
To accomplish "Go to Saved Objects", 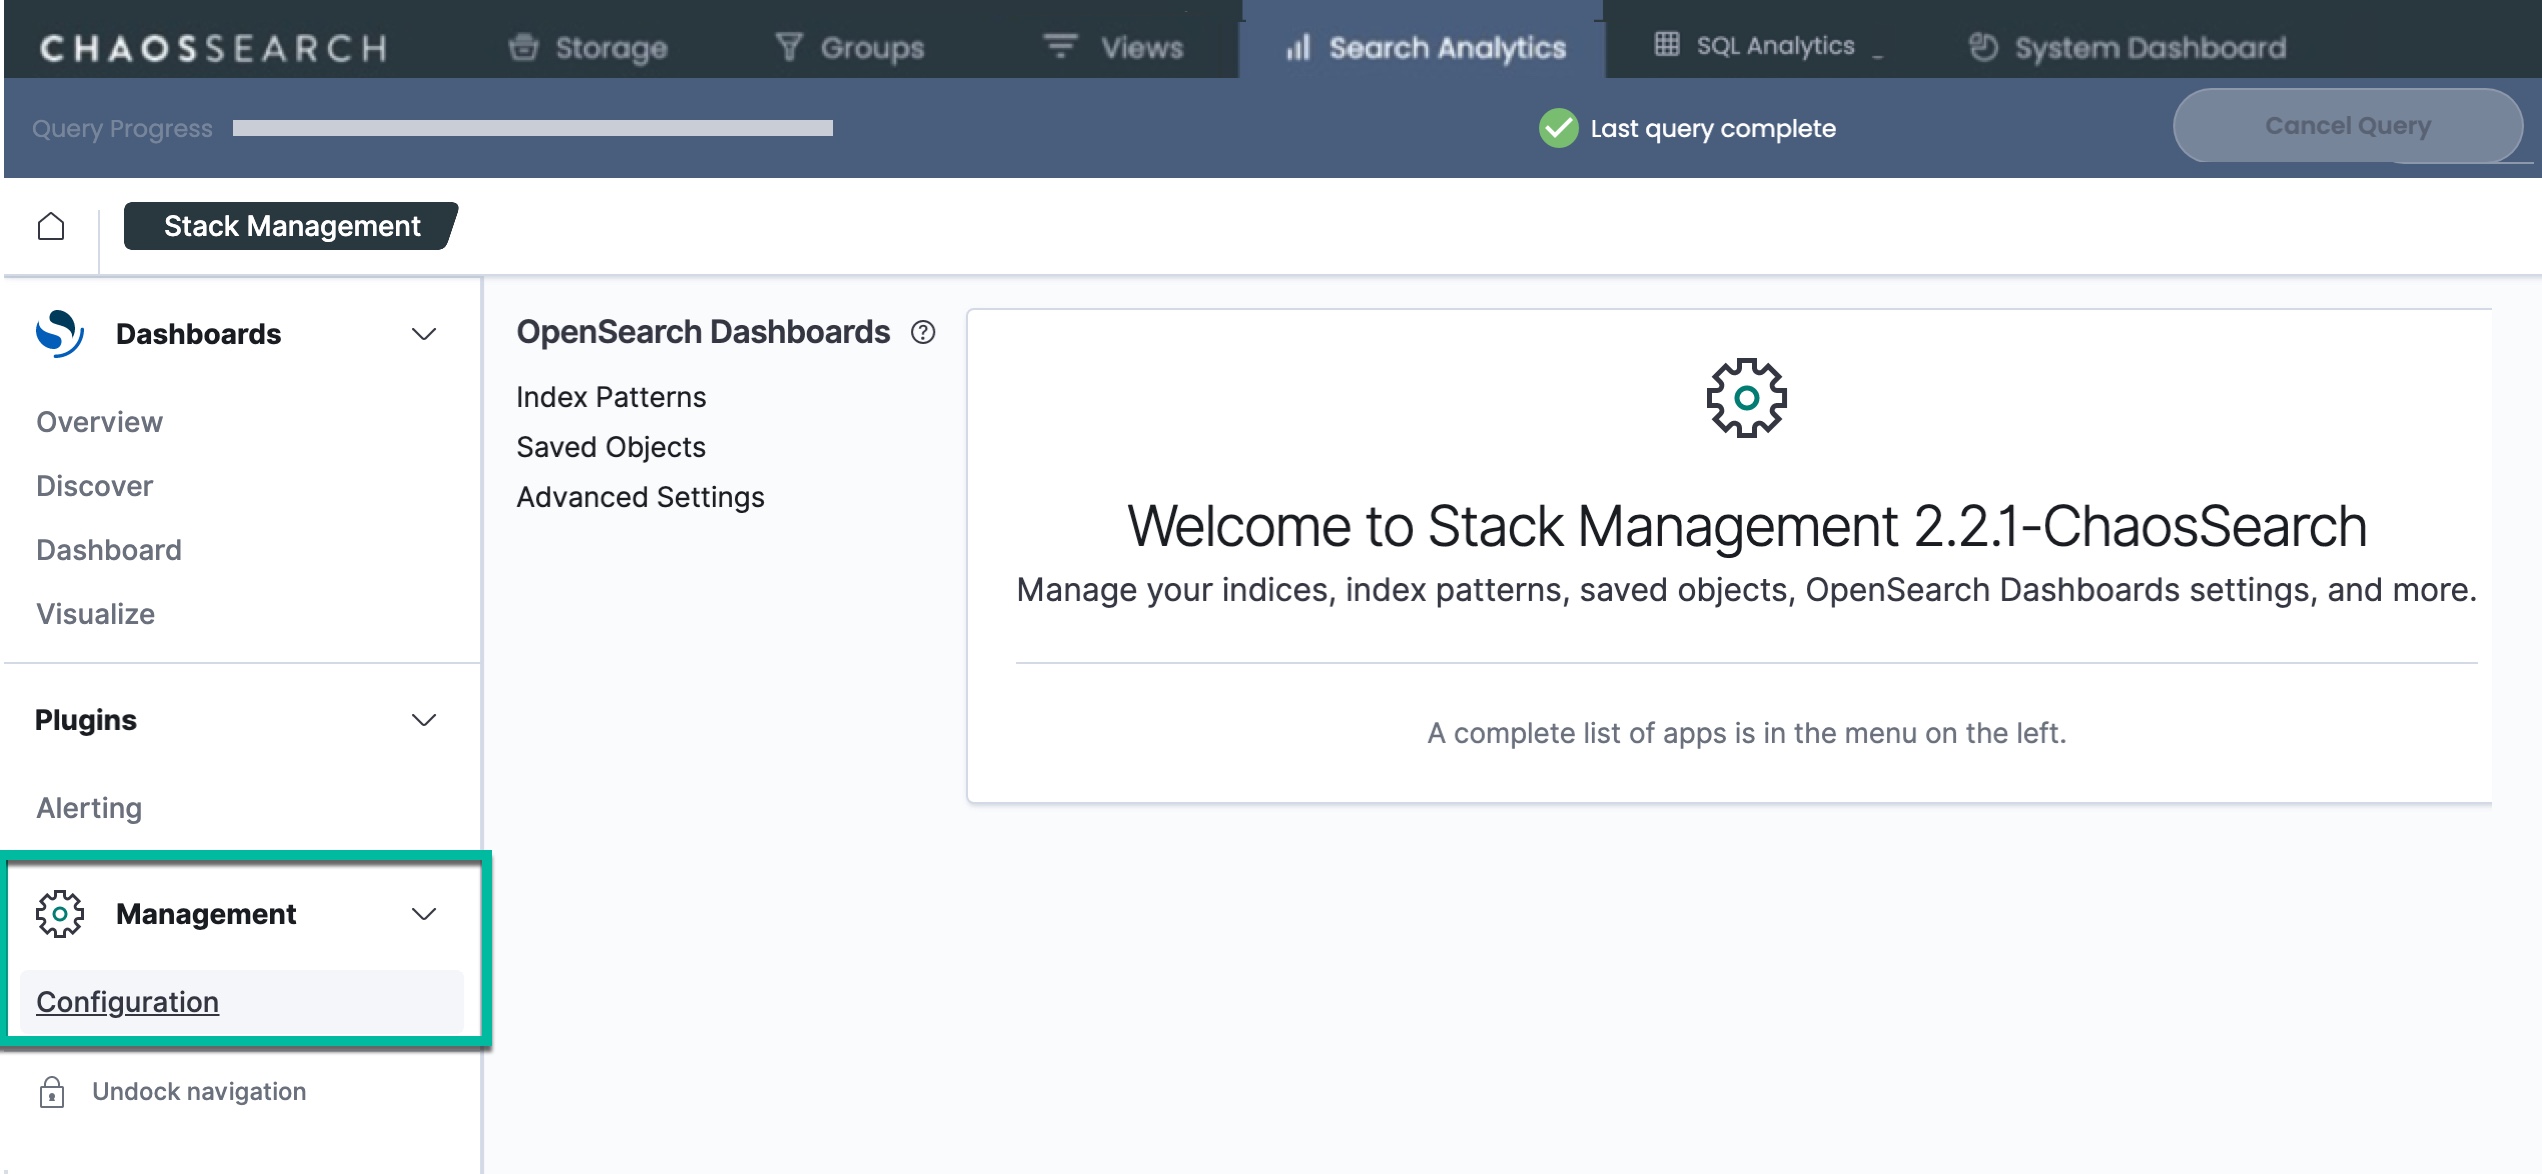I will click(611, 447).
